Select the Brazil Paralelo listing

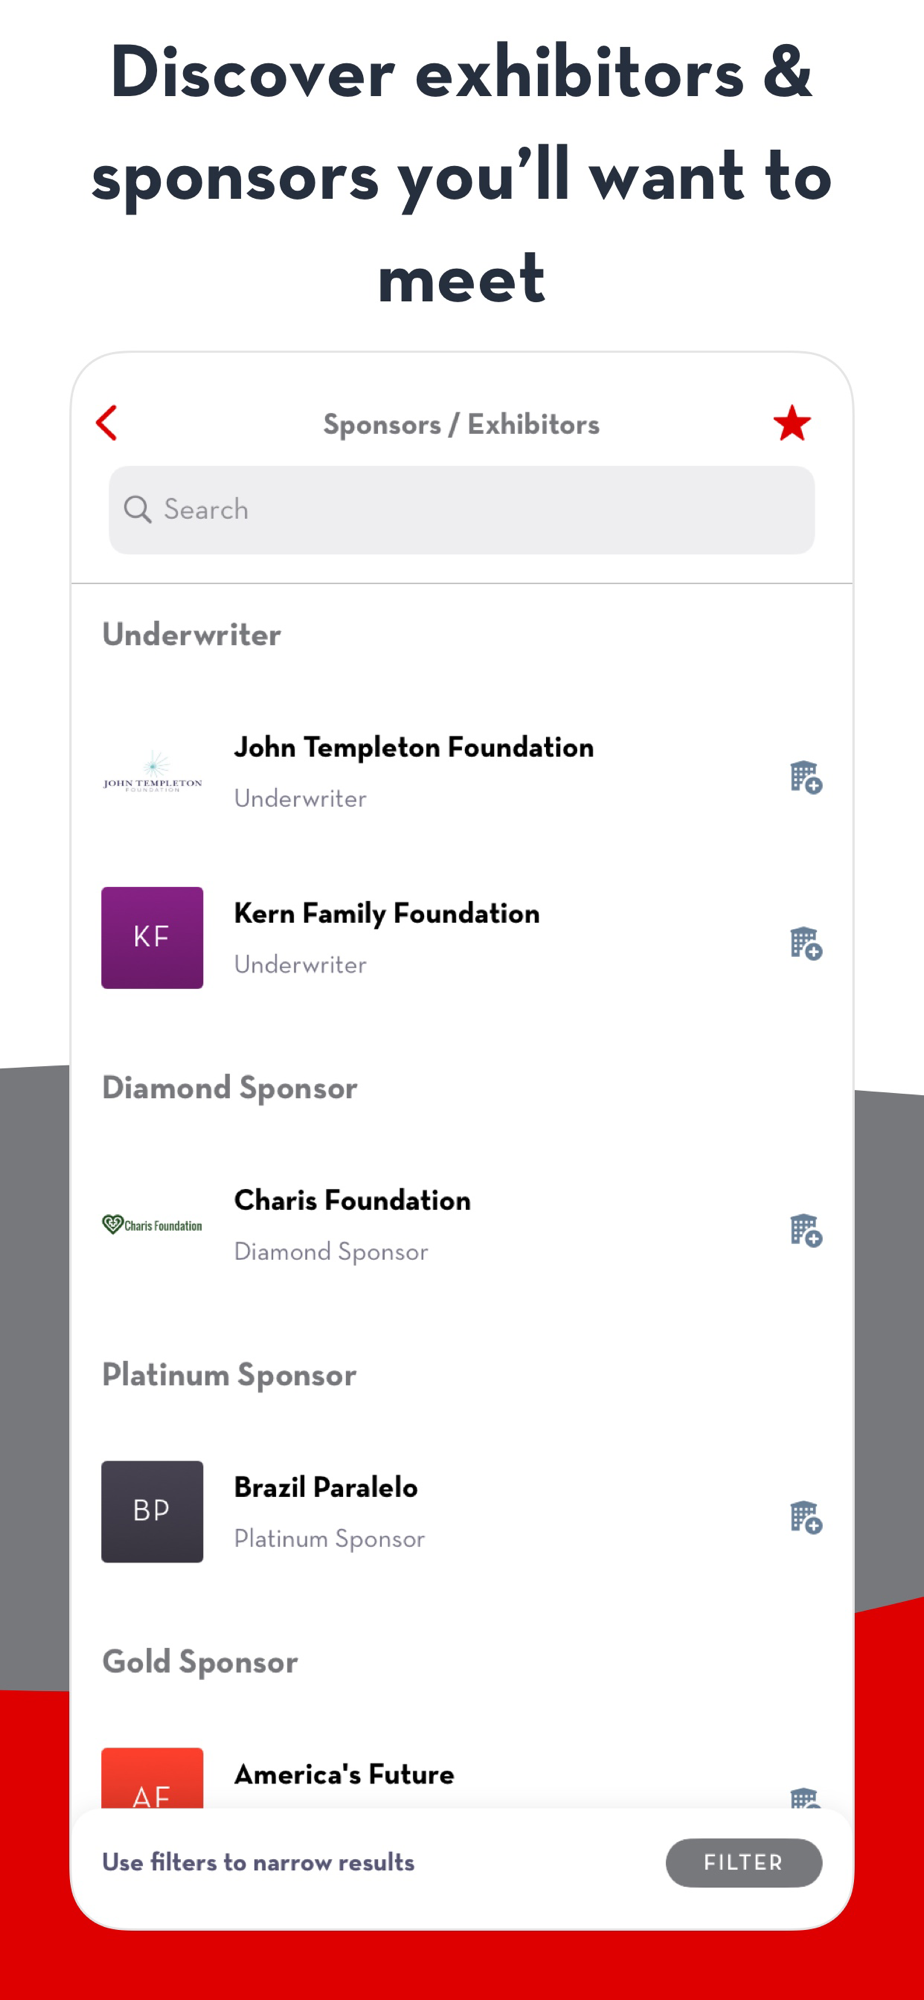pos(462,1512)
